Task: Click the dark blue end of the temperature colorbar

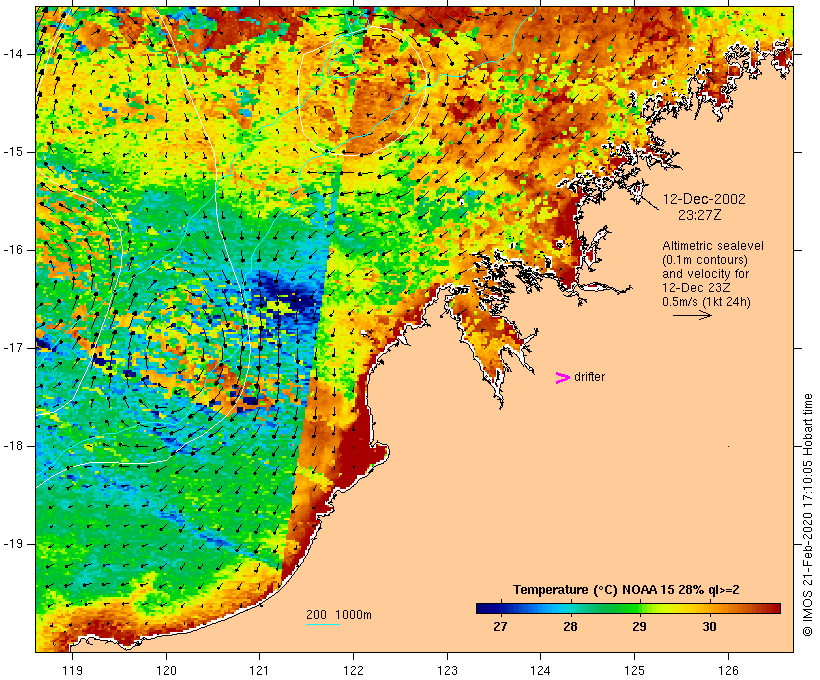Action: [484, 608]
